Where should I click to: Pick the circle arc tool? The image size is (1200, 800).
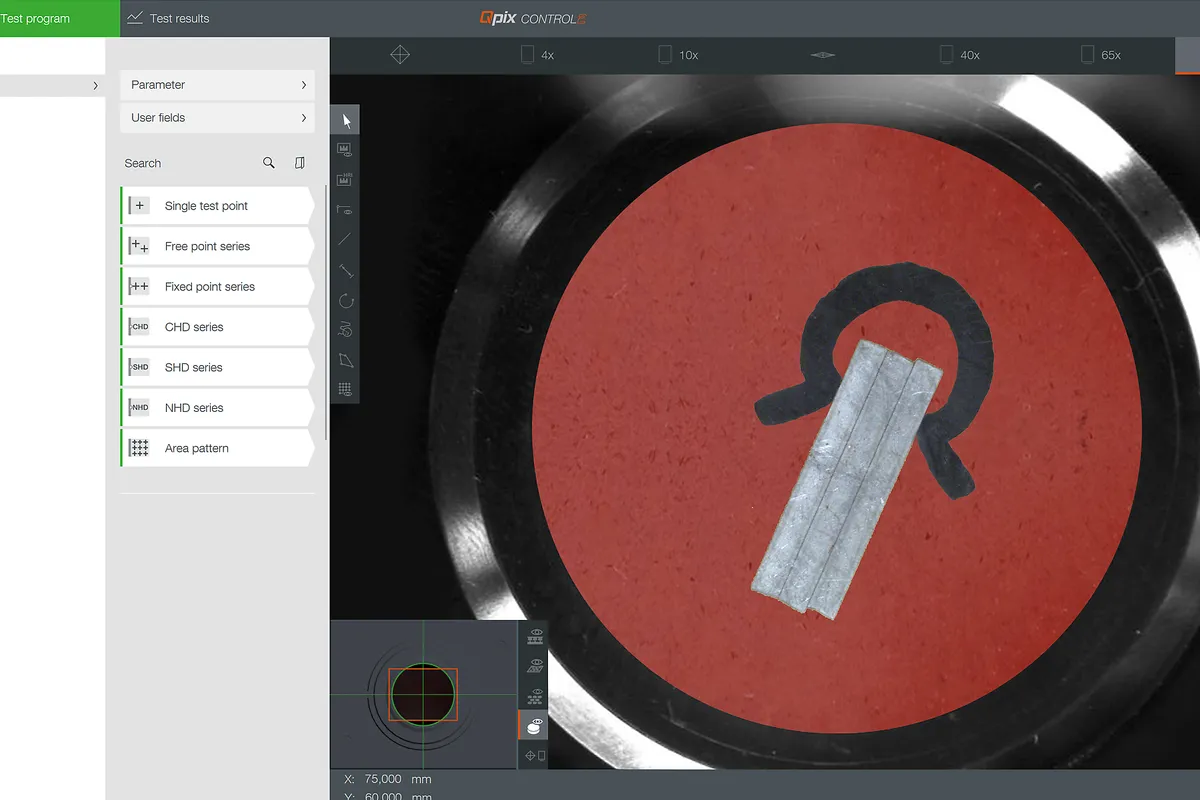tap(345, 300)
